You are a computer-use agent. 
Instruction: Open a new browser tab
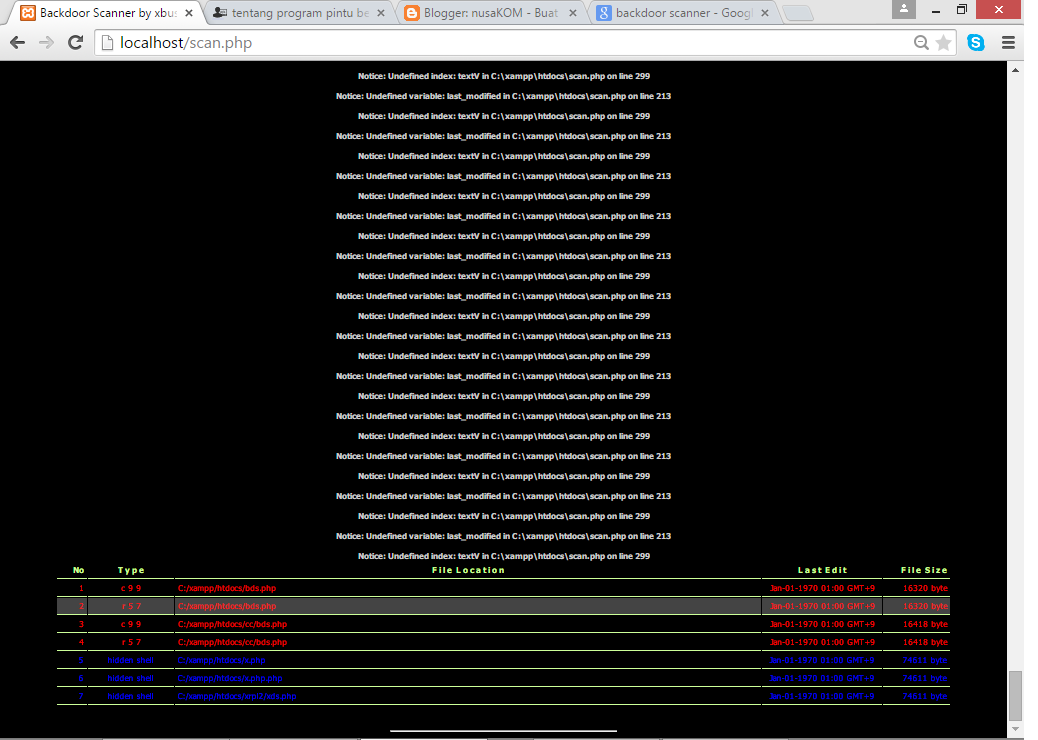click(x=798, y=13)
